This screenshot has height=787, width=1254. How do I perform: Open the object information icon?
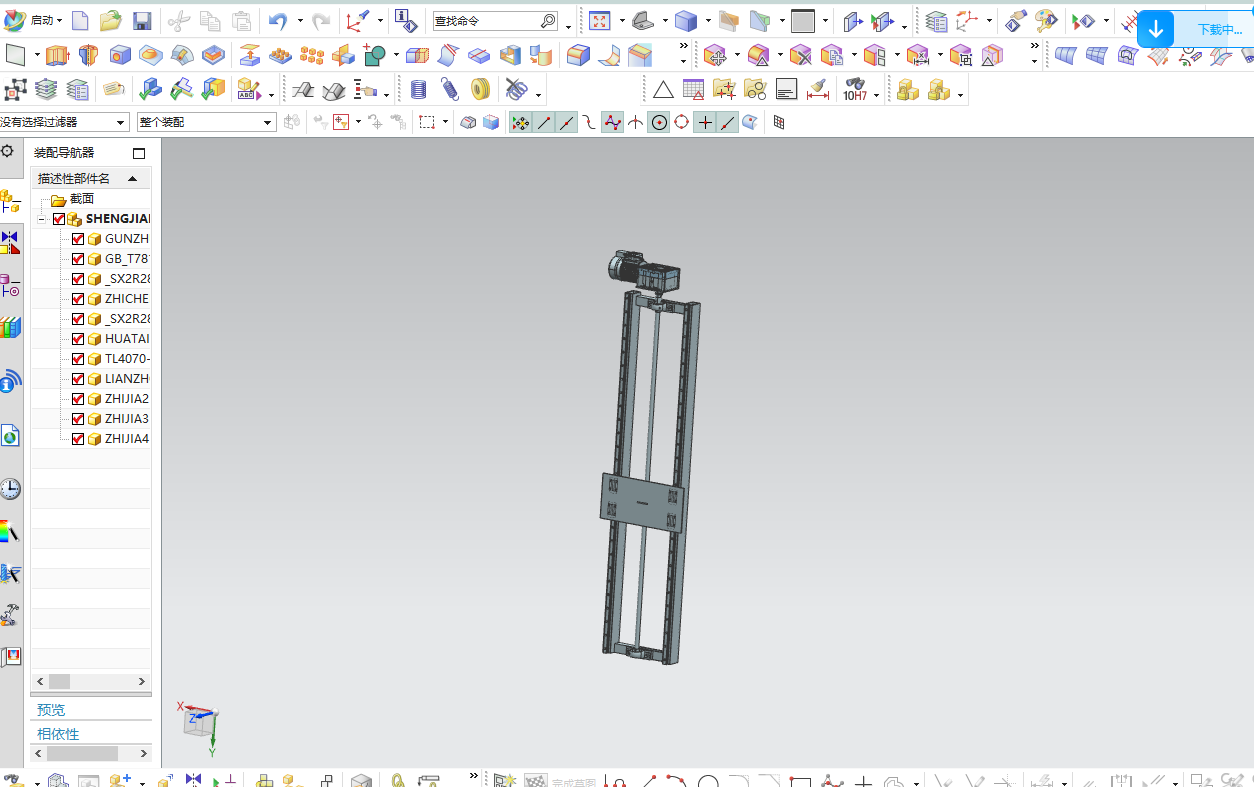click(405, 20)
